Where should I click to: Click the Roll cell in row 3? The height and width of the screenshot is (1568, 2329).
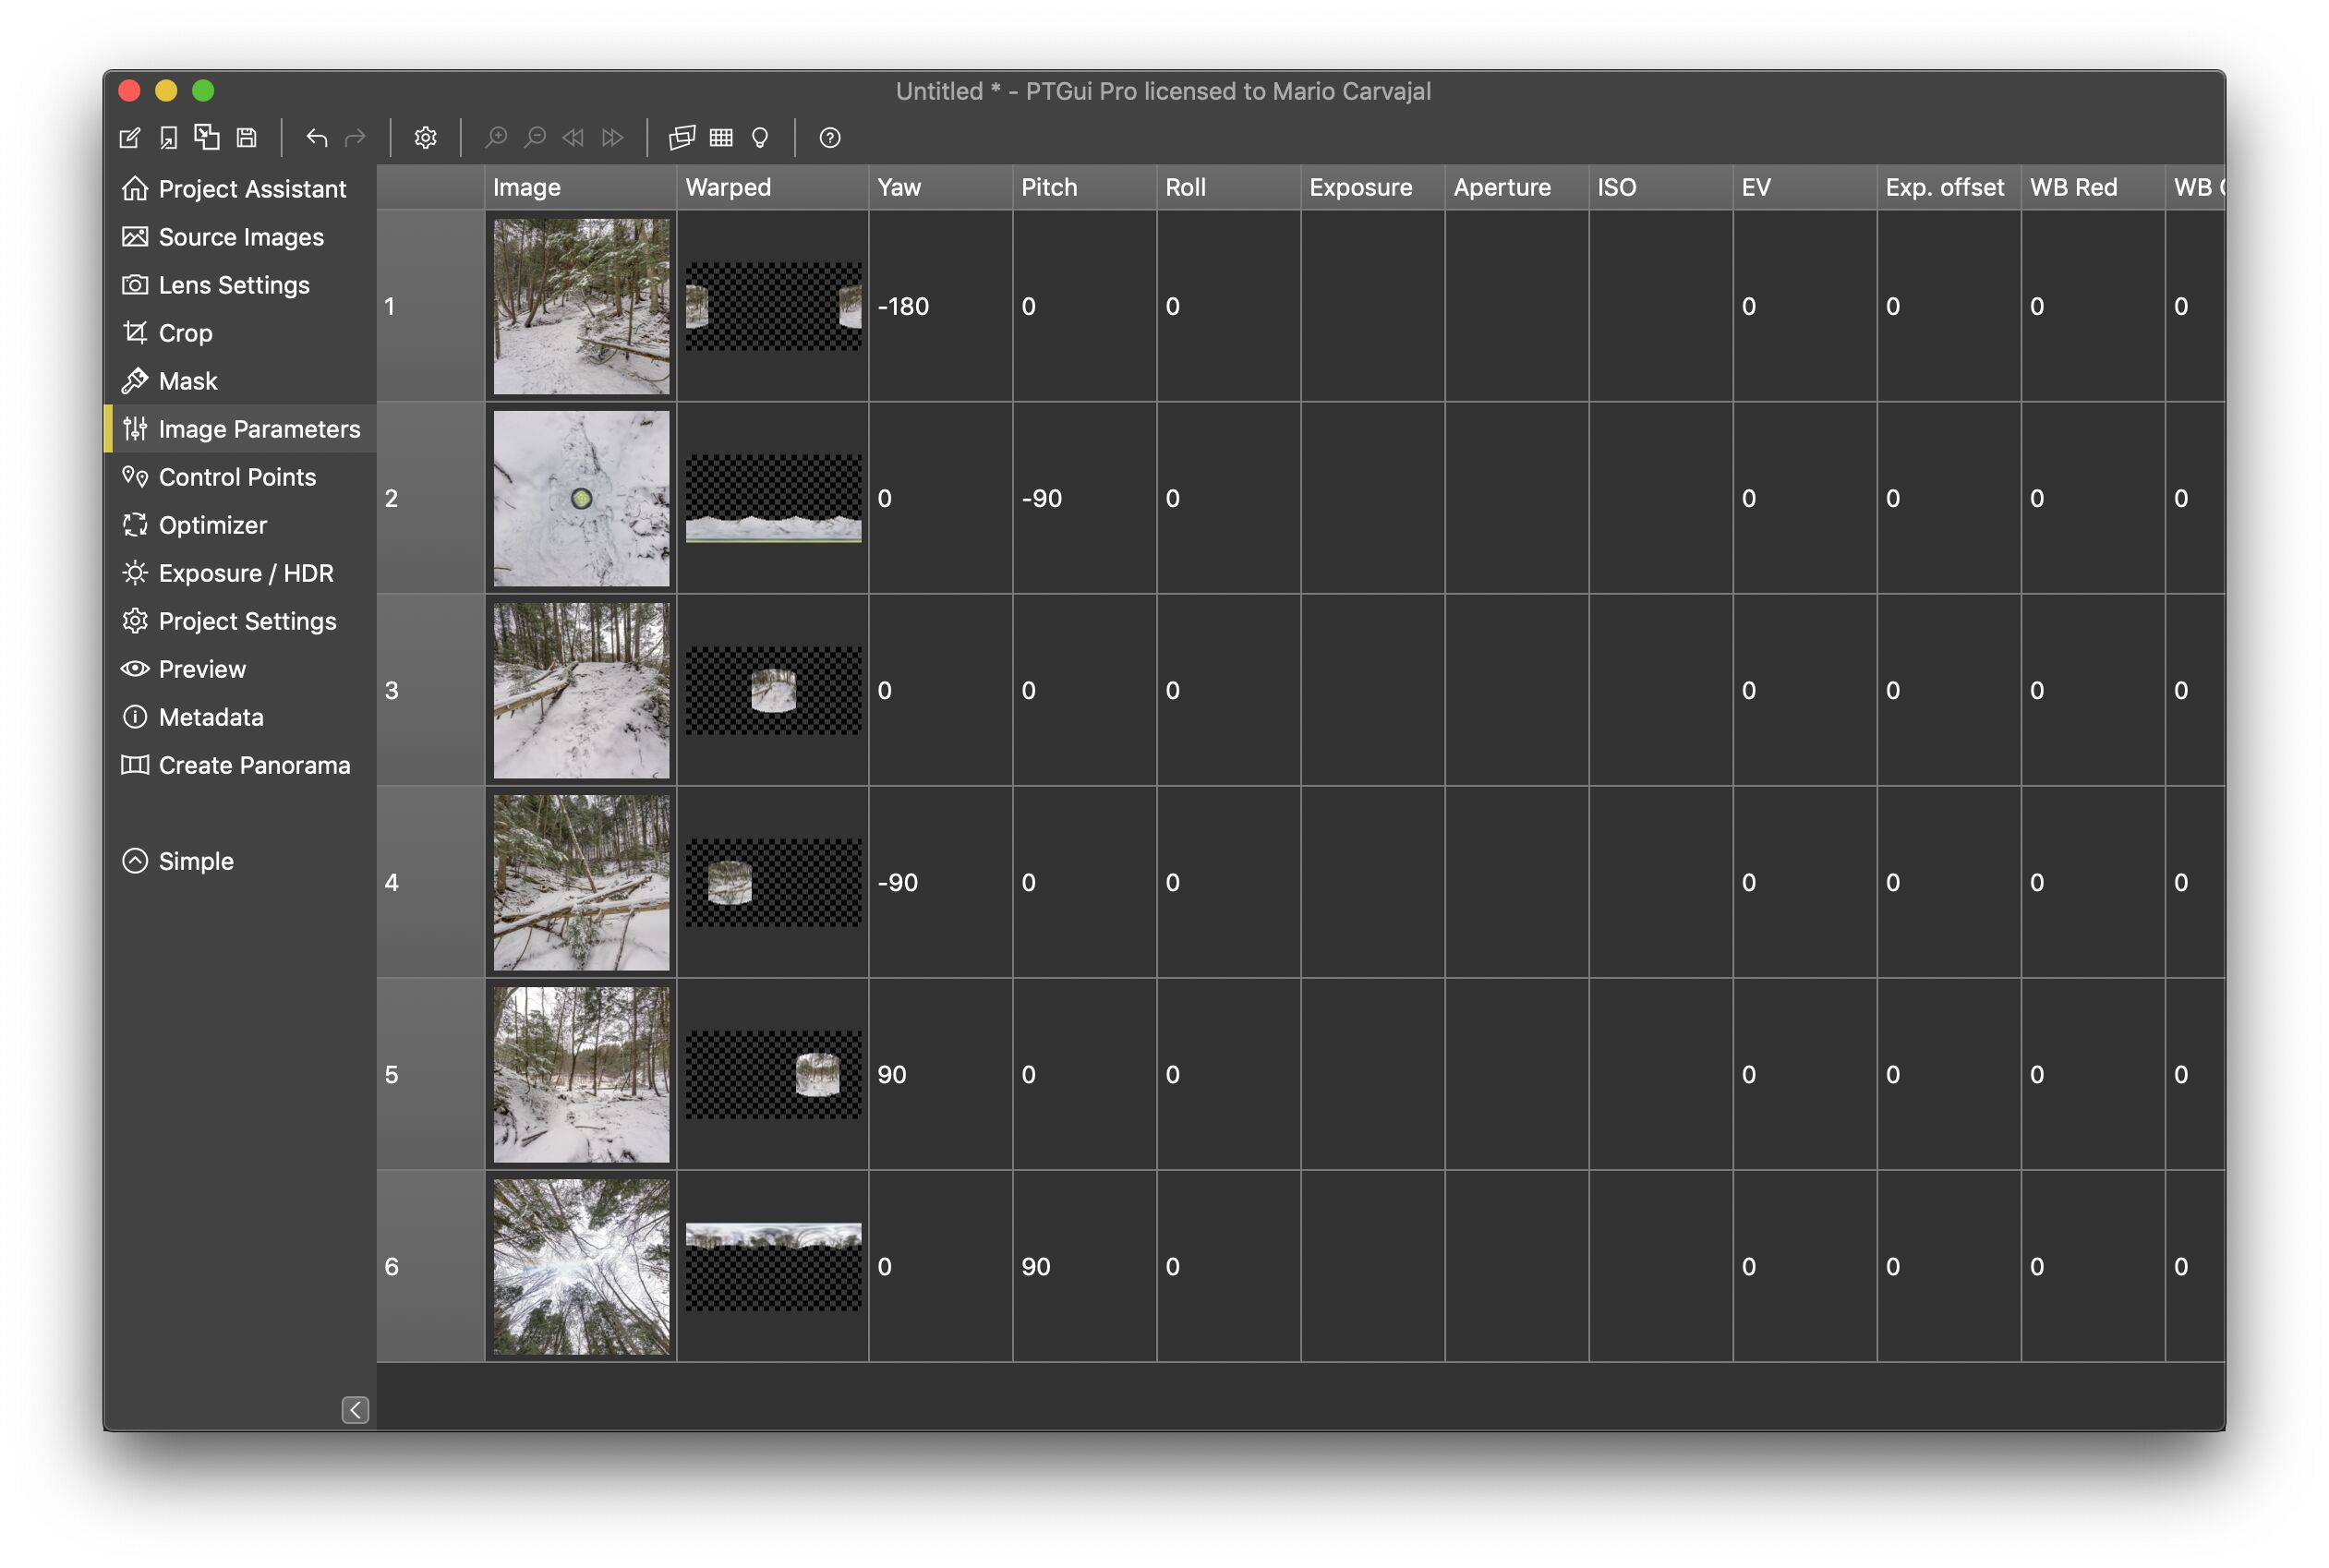pos(1228,690)
